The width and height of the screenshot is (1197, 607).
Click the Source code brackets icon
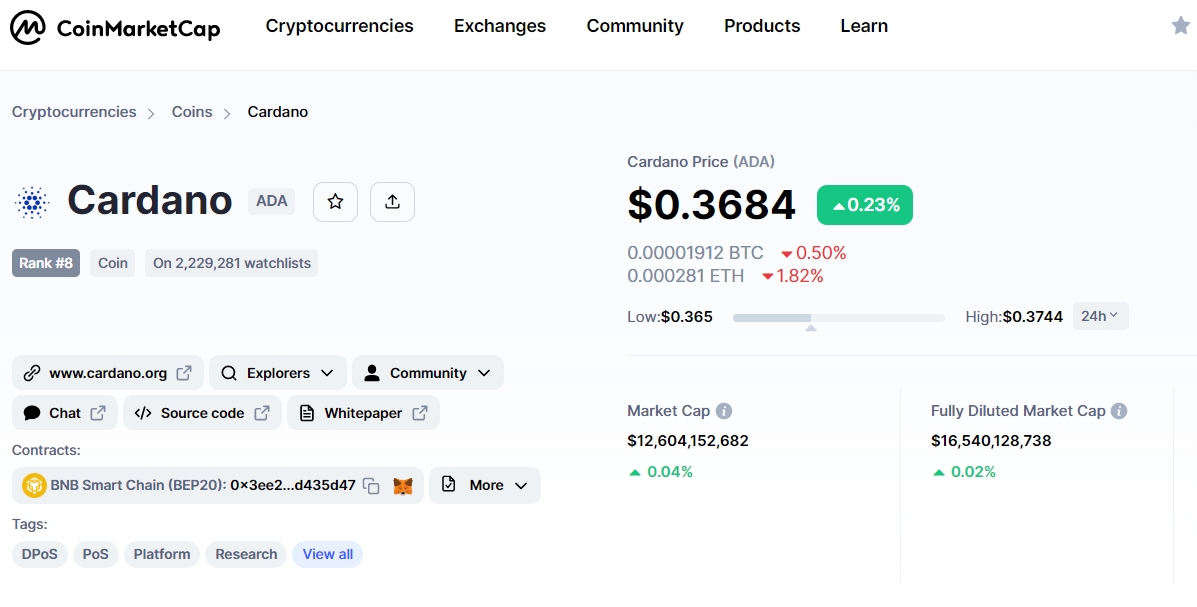143,413
